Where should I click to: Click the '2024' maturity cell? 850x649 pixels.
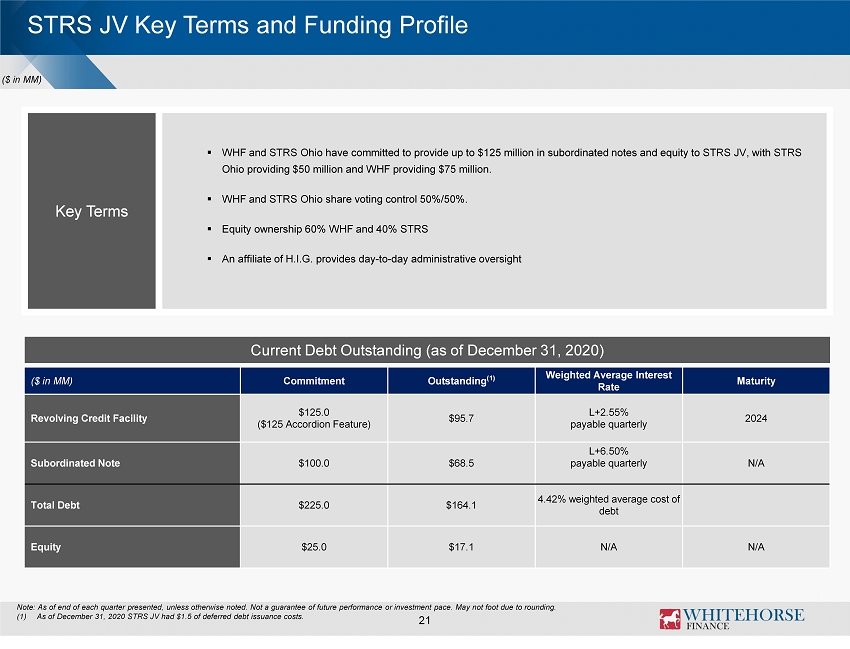[x=756, y=418]
